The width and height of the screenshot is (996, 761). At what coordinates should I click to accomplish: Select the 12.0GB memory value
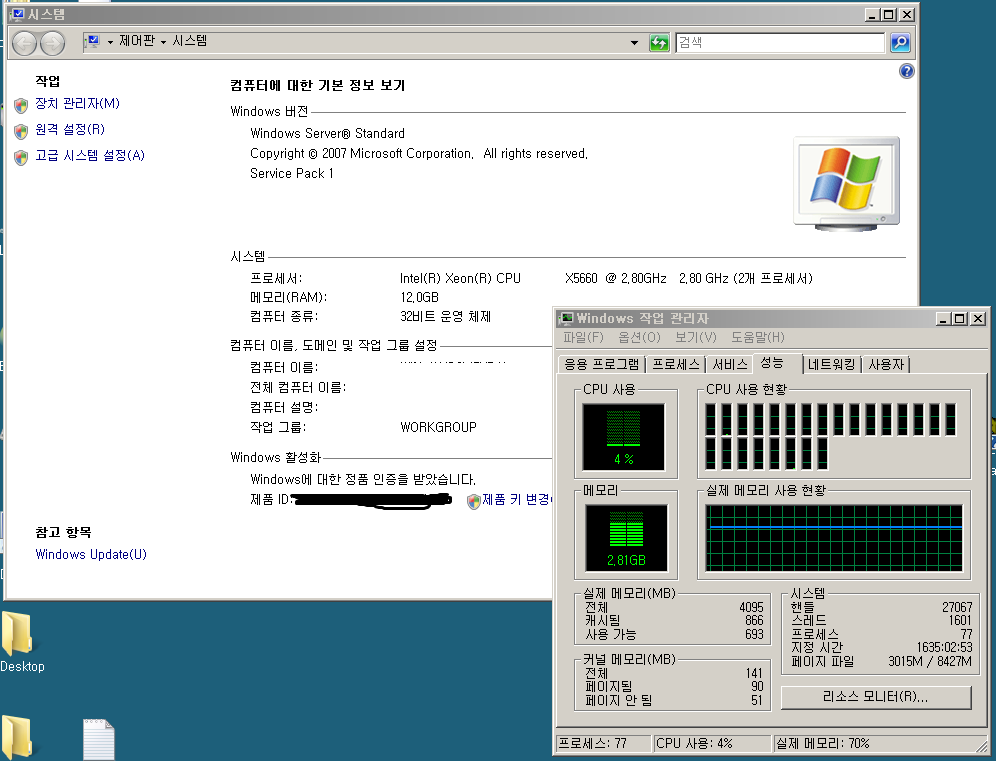point(419,297)
